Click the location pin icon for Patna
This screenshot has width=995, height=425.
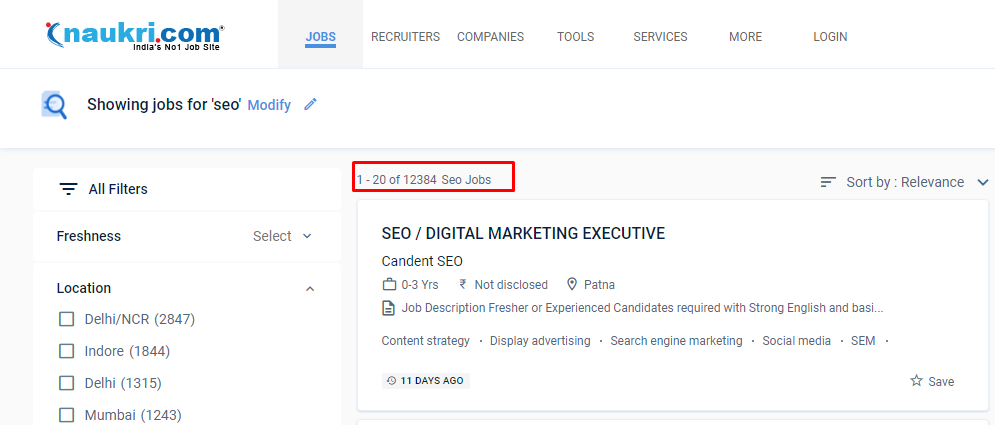[x=573, y=285]
